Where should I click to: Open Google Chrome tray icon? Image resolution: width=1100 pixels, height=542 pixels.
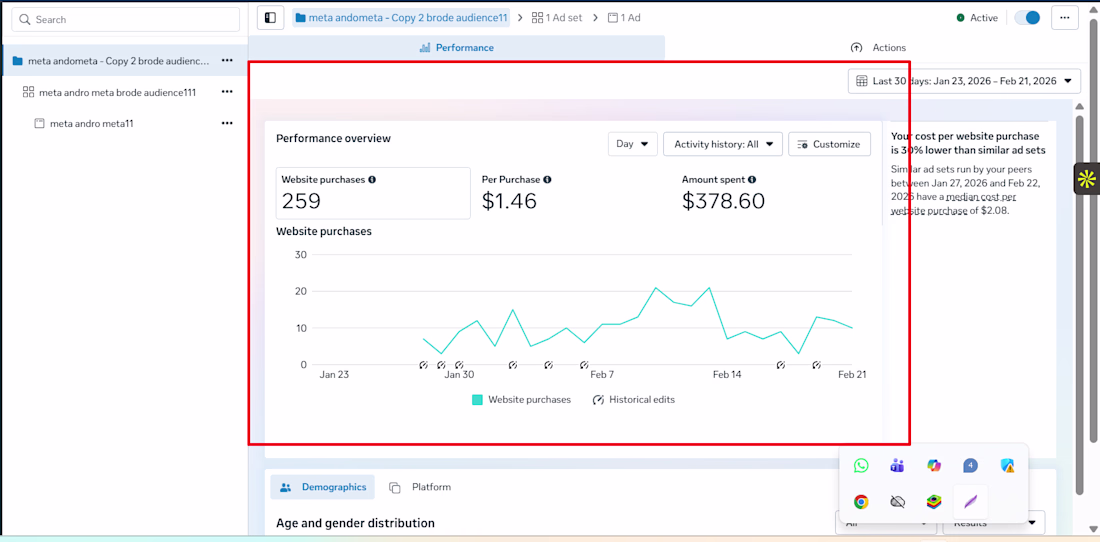[861, 502]
